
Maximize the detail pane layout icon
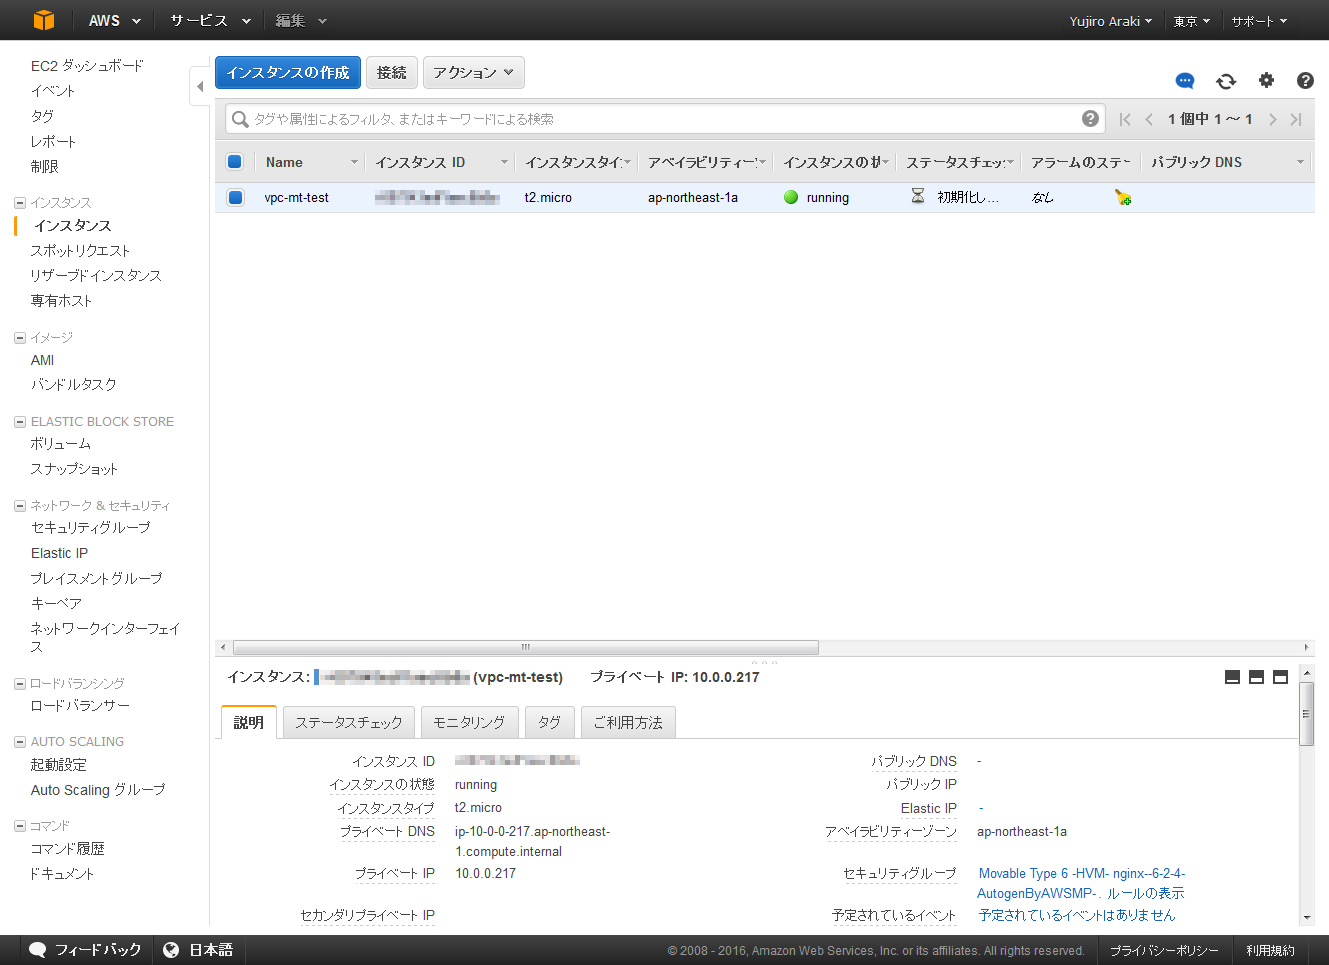[1280, 677]
